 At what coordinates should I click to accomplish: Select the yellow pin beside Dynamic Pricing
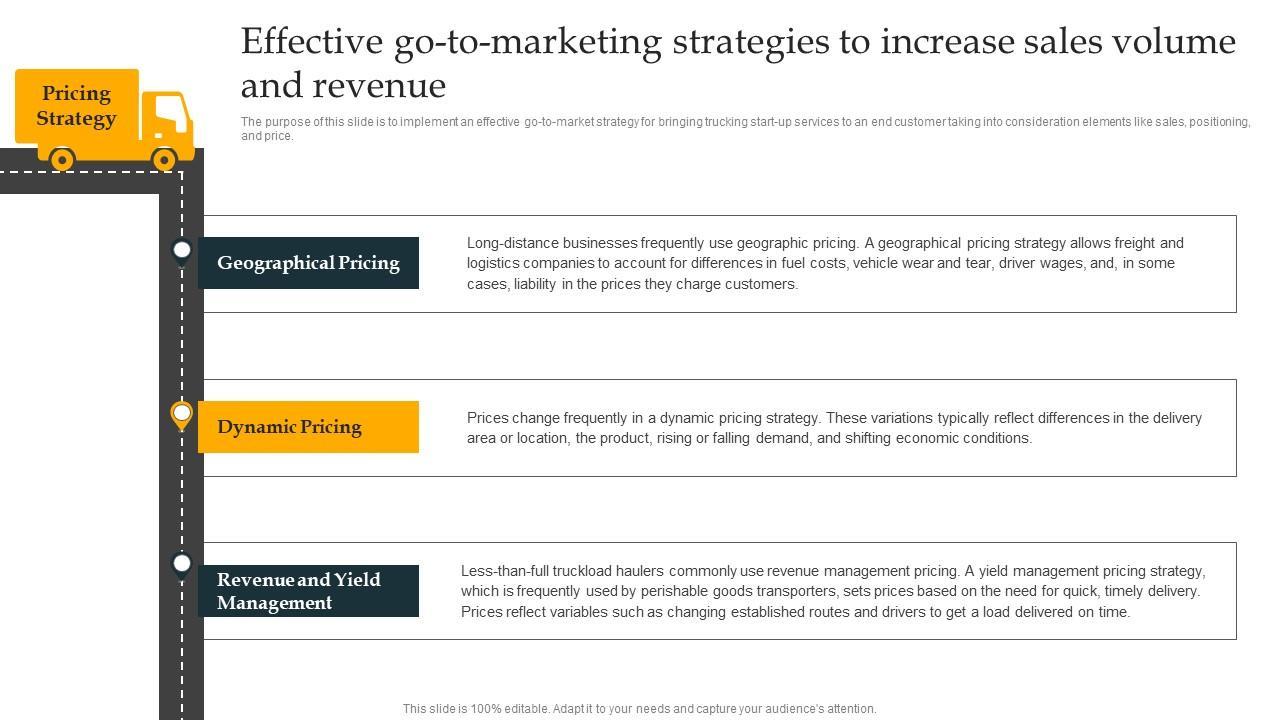(x=182, y=414)
